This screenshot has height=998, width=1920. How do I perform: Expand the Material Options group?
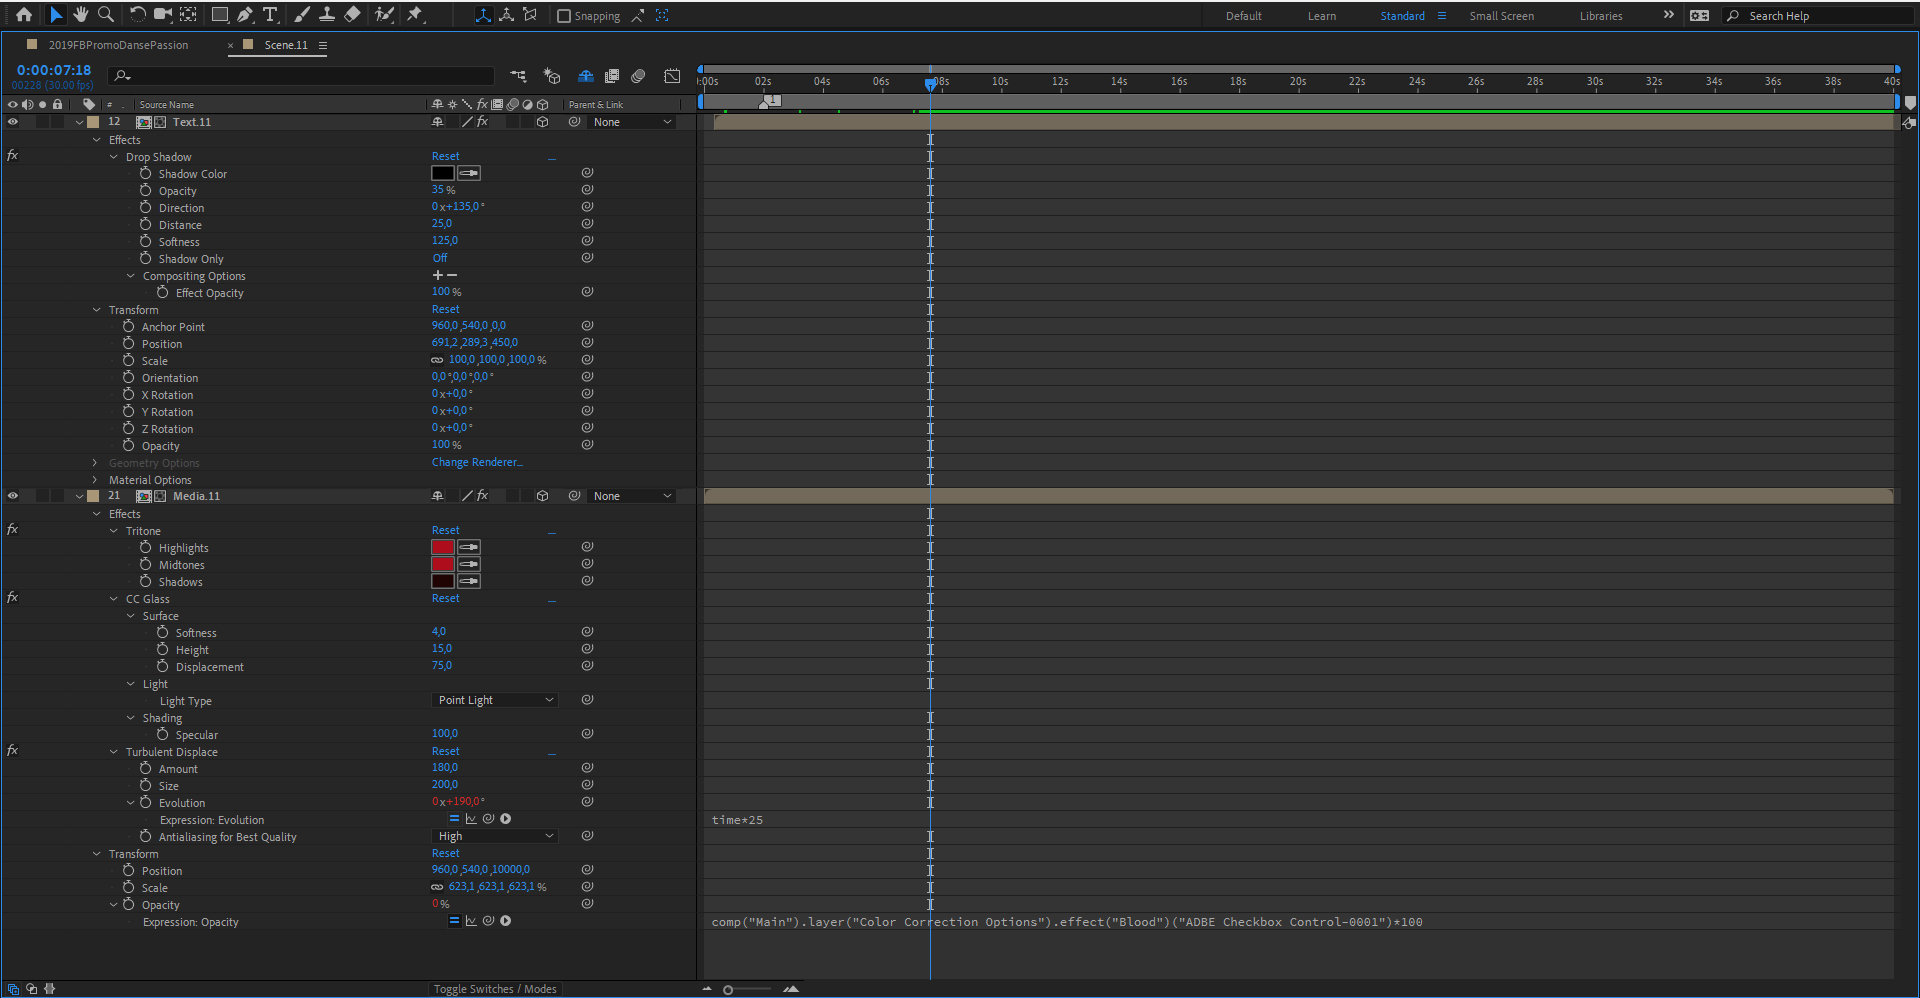[x=96, y=480]
